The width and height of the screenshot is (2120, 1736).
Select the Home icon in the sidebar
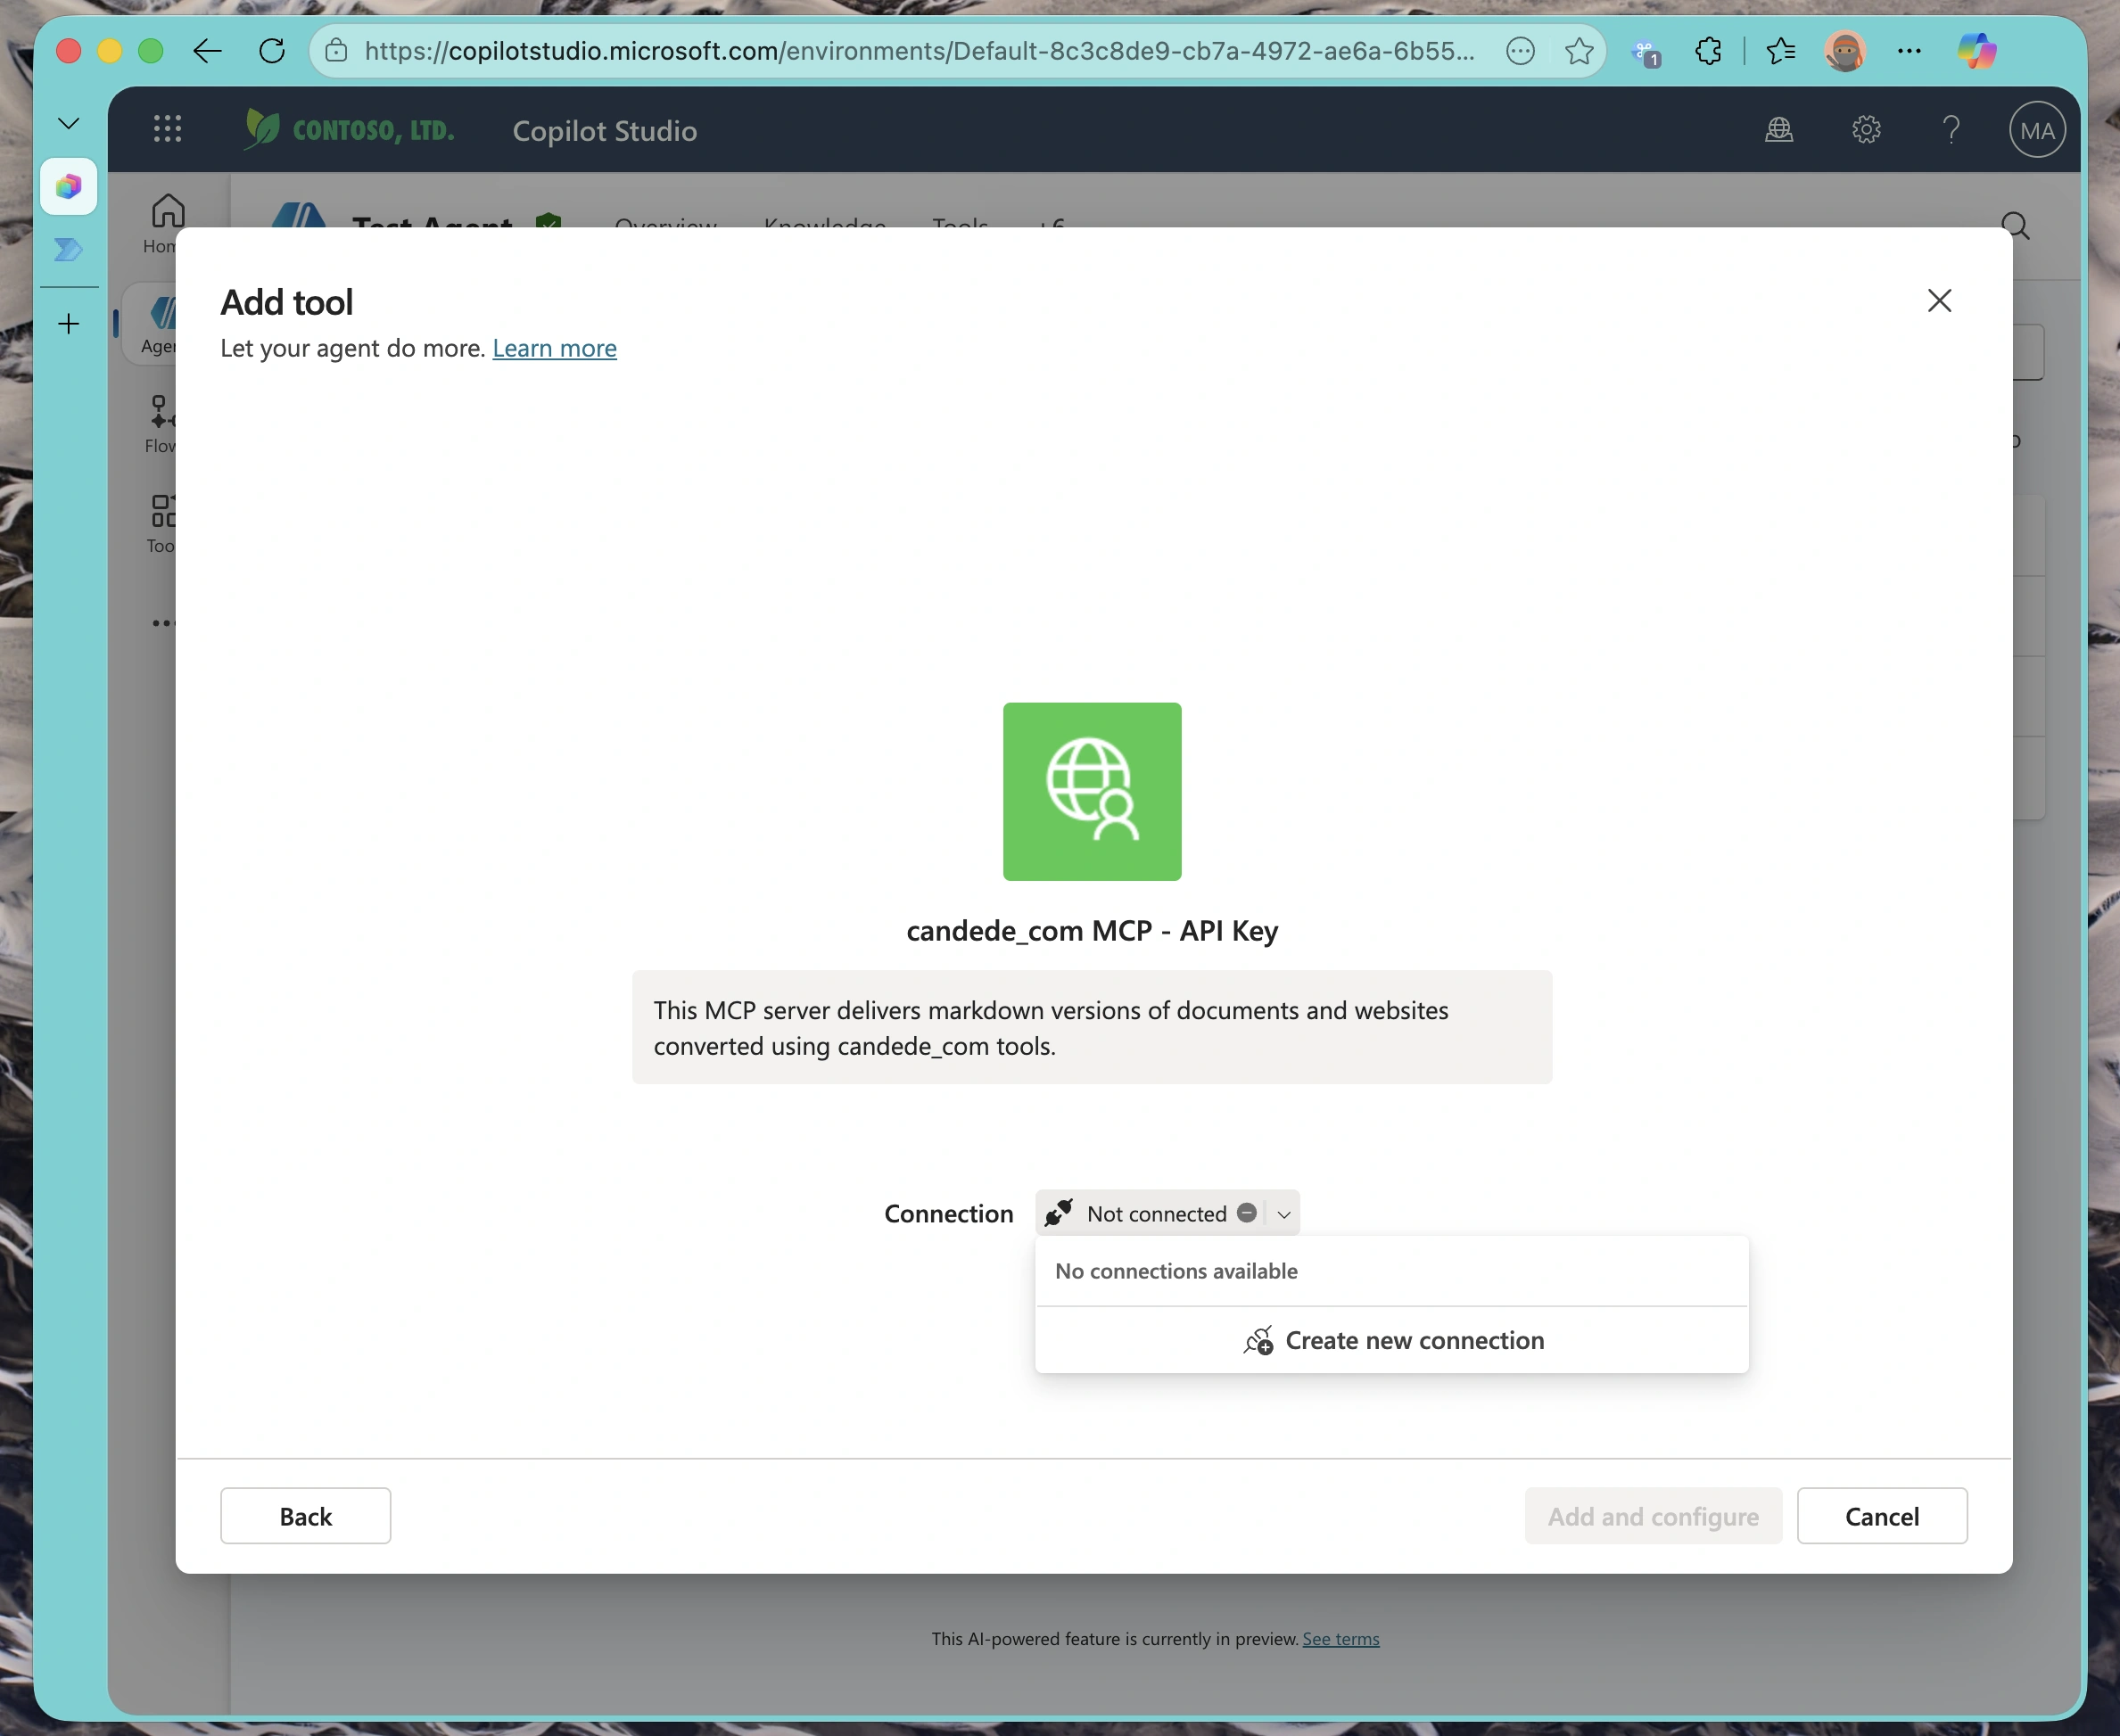coord(167,213)
